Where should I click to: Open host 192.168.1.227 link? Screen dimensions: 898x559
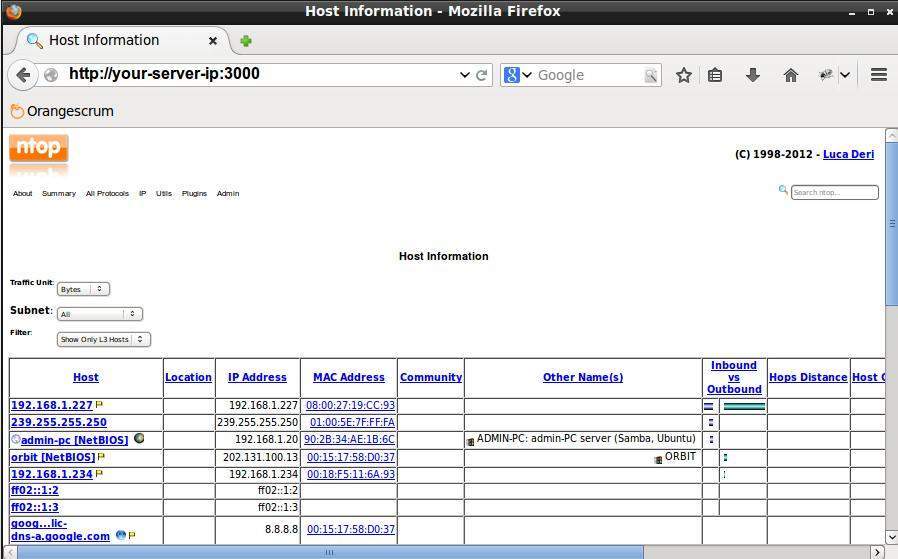pos(52,405)
